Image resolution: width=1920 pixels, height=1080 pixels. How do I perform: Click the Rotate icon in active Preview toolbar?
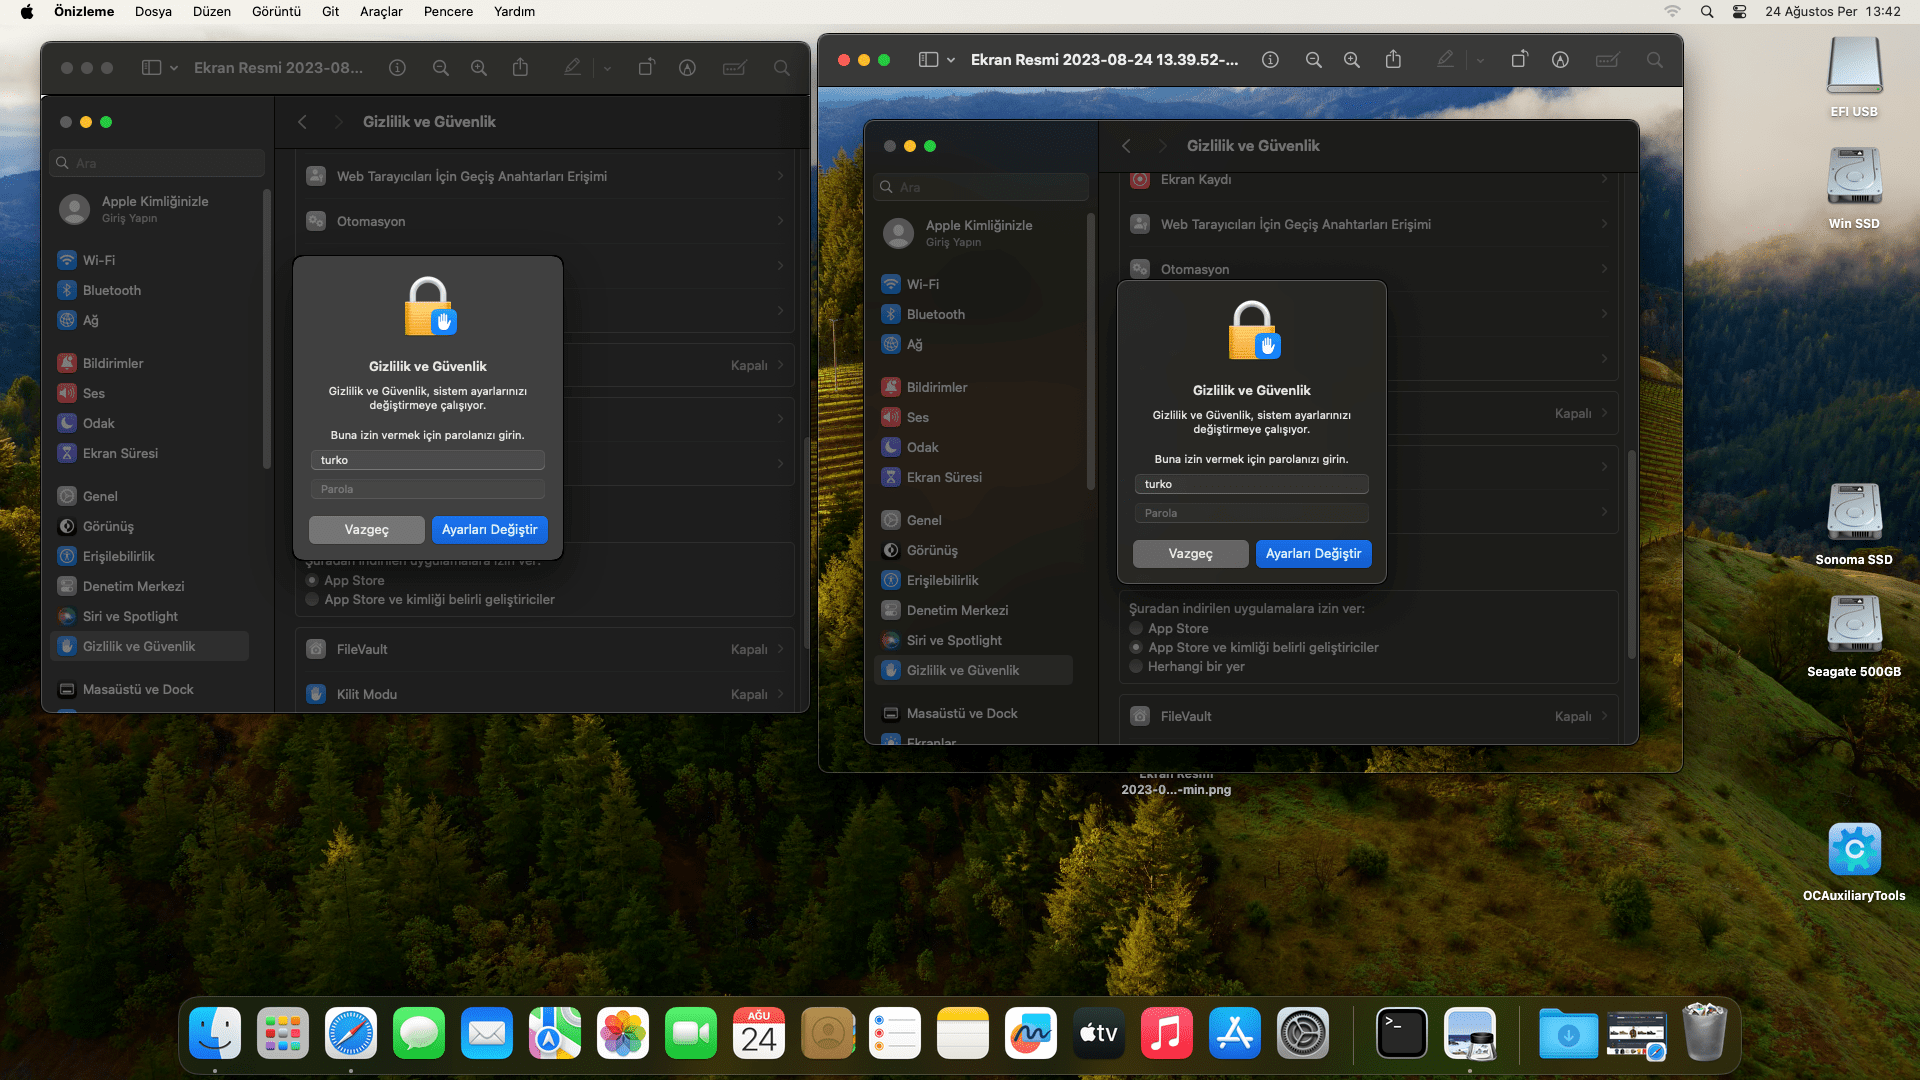(x=1519, y=60)
